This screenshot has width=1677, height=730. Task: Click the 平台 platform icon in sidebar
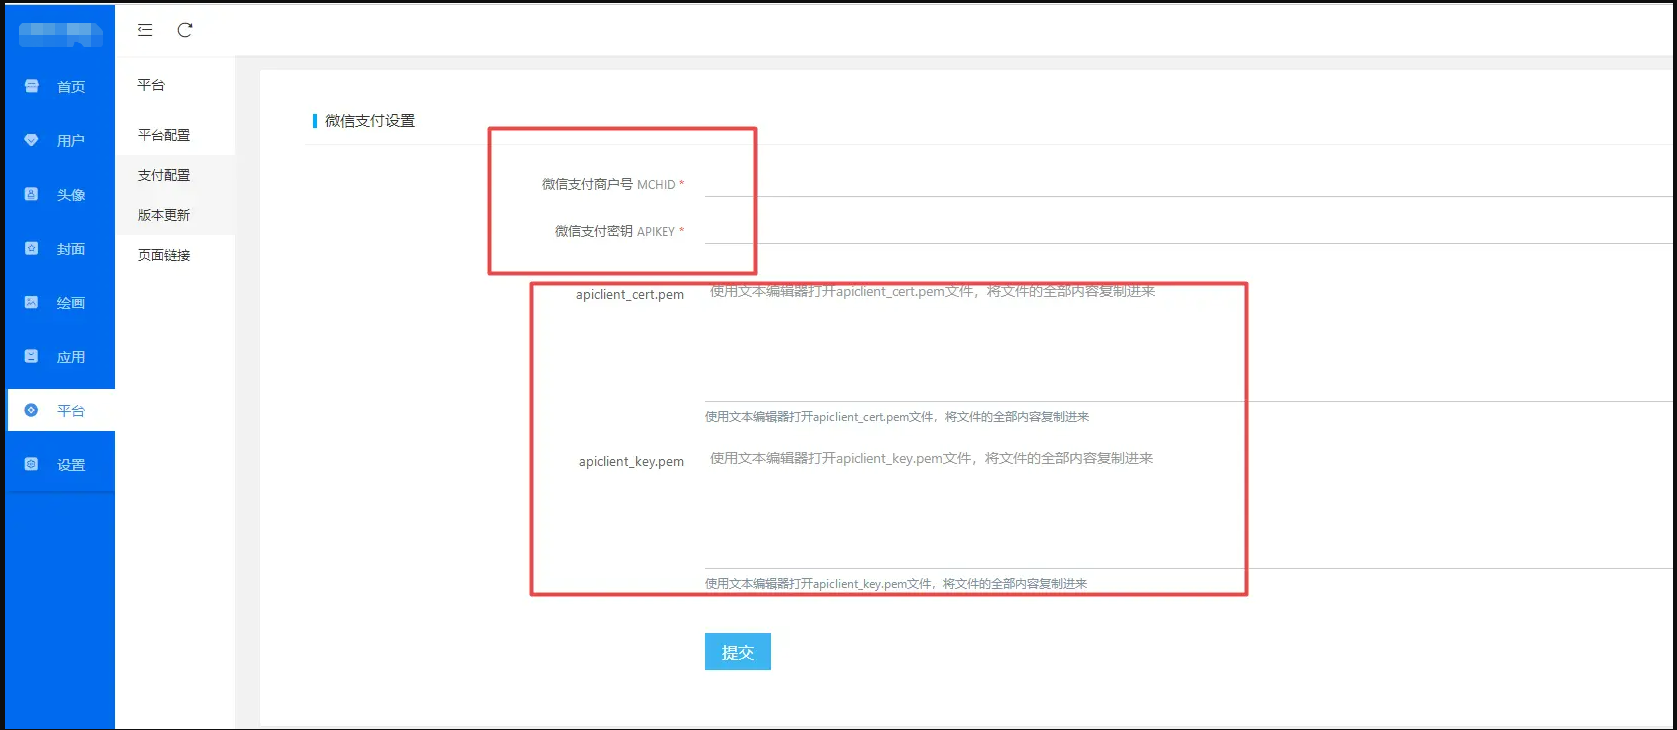pos(31,410)
